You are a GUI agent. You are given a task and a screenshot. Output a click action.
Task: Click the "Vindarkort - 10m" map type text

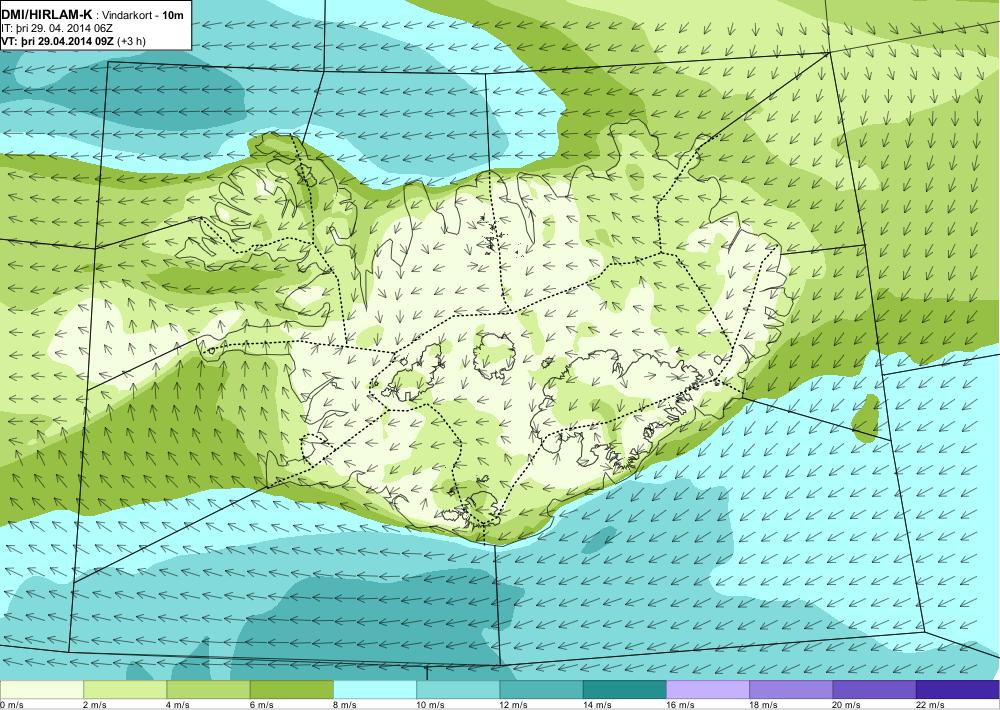(x=142, y=16)
